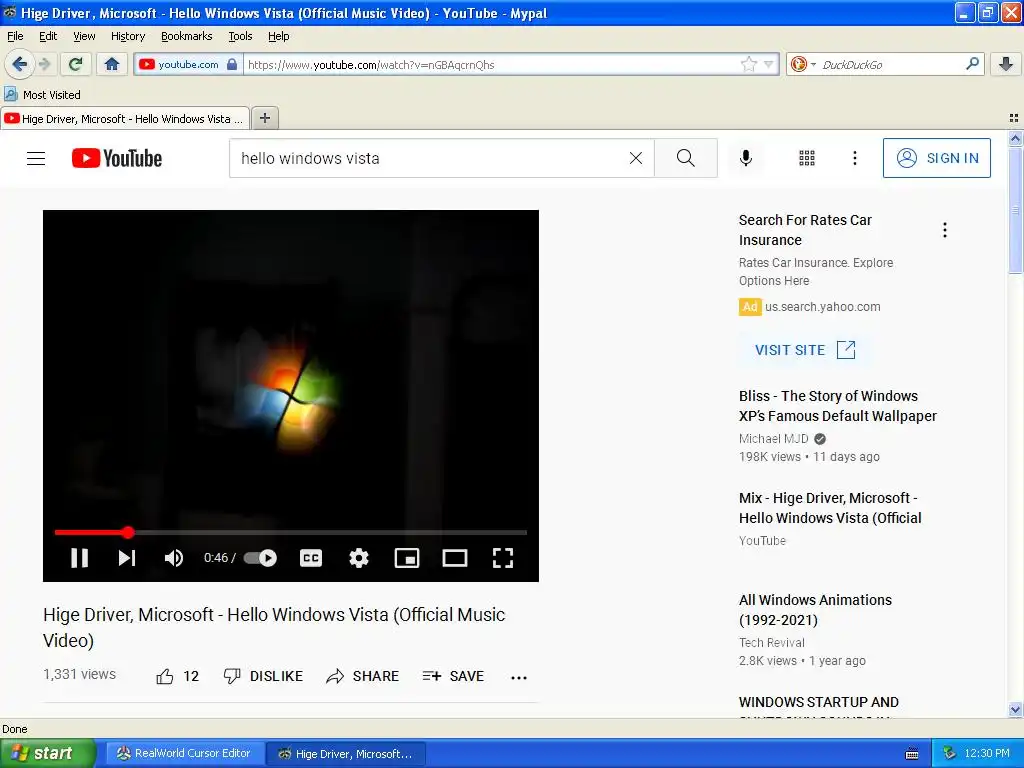Bookmark this page with star icon

tap(748, 64)
